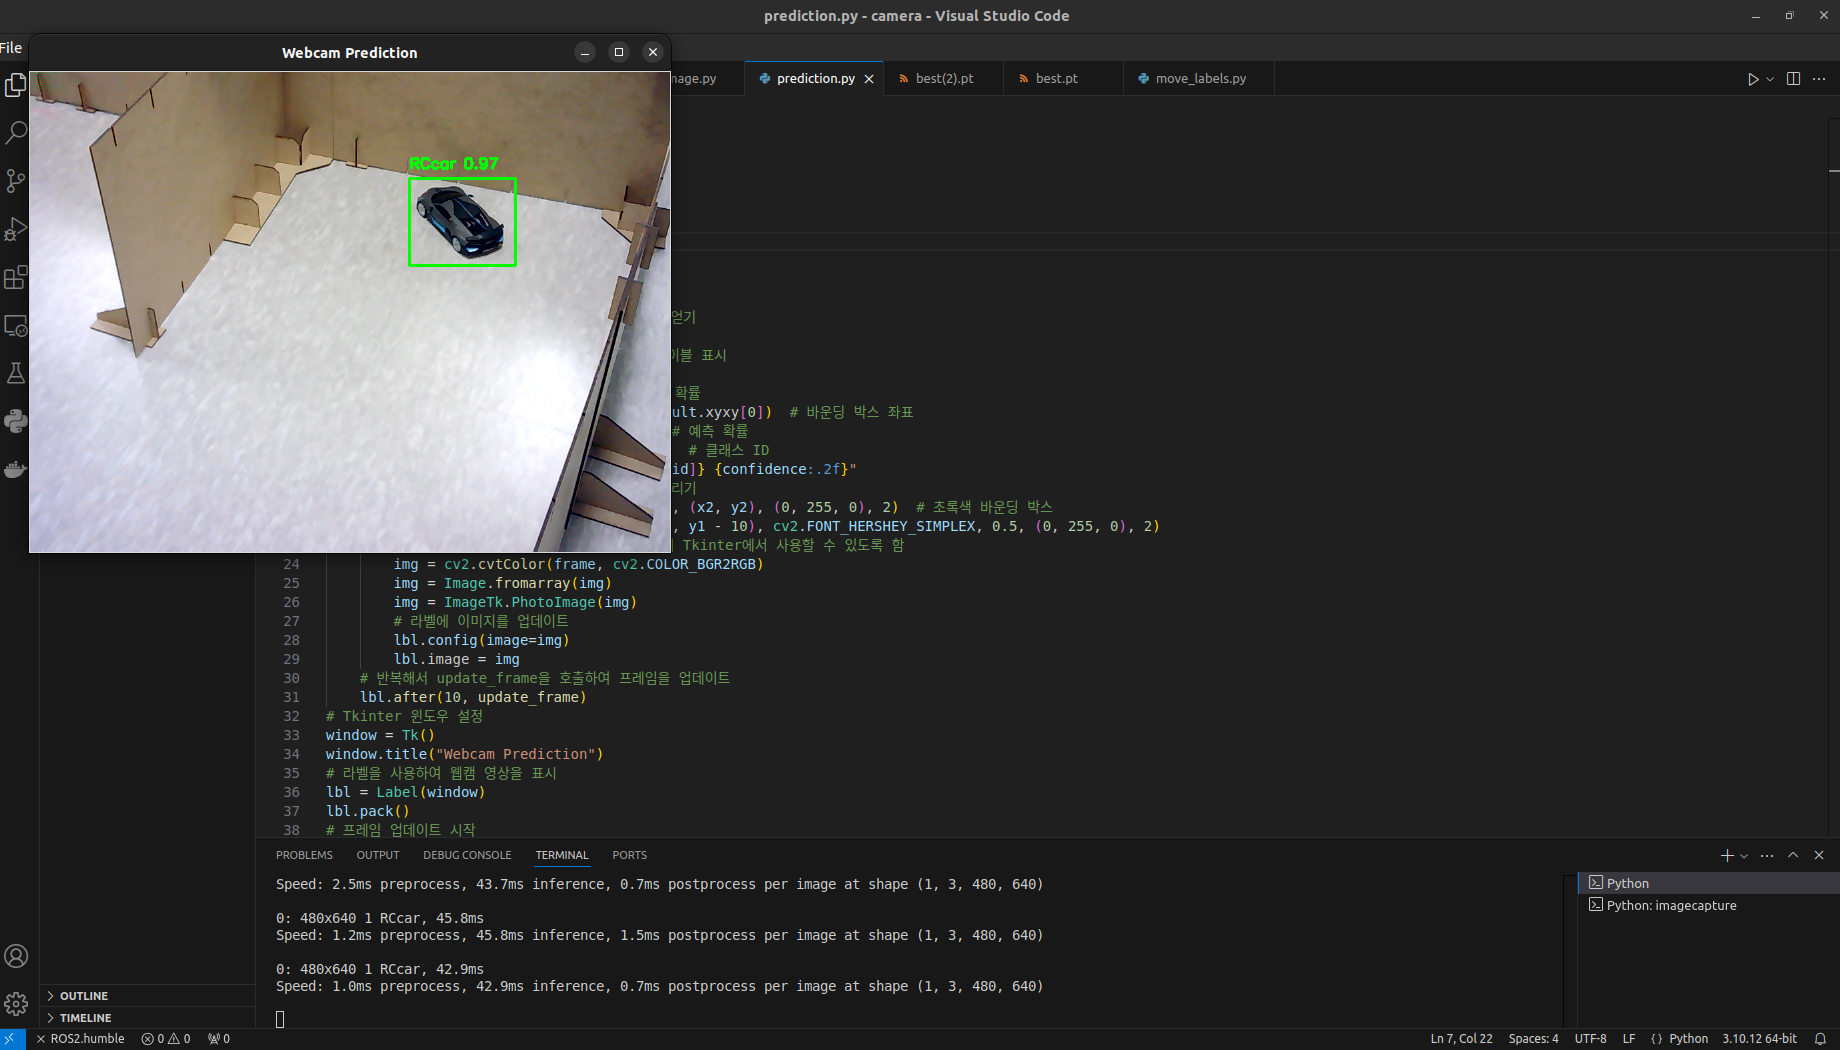Image resolution: width=1840 pixels, height=1050 pixels.
Task: Open the terminal launch profile dropdown
Action: [1744, 856]
